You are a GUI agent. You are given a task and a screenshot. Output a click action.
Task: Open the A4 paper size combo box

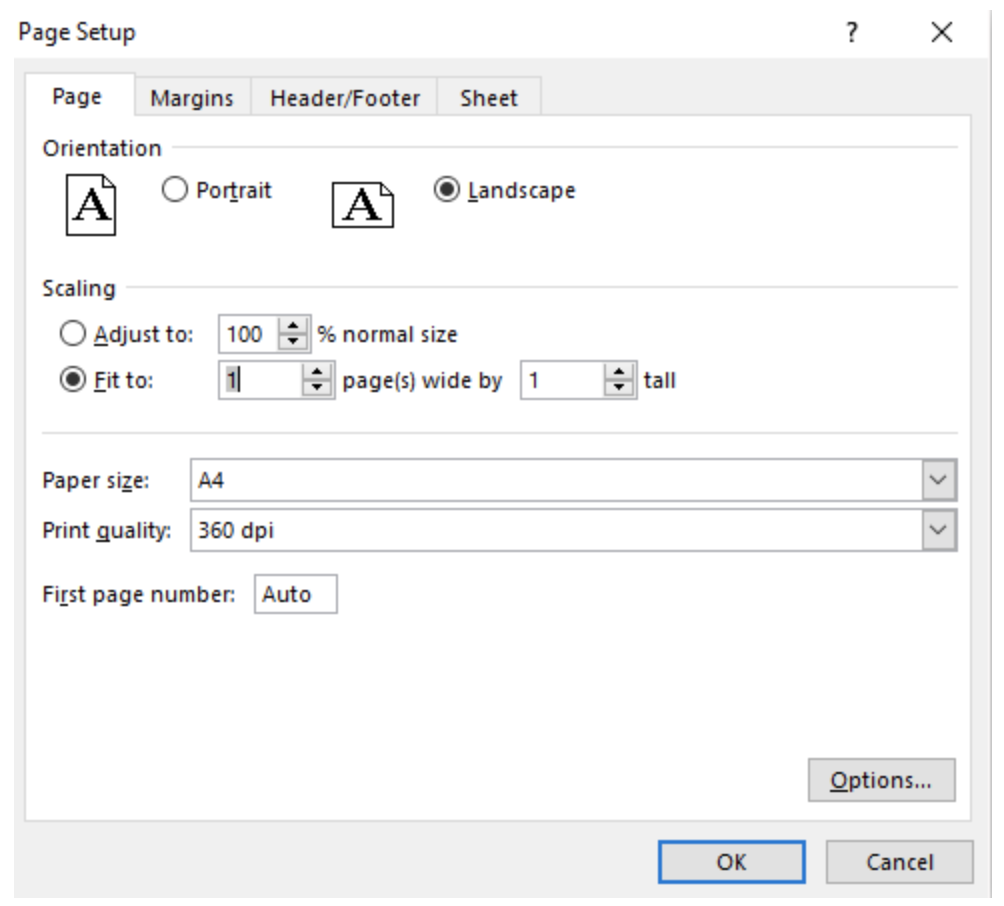pyautogui.click(x=573, y=480)
